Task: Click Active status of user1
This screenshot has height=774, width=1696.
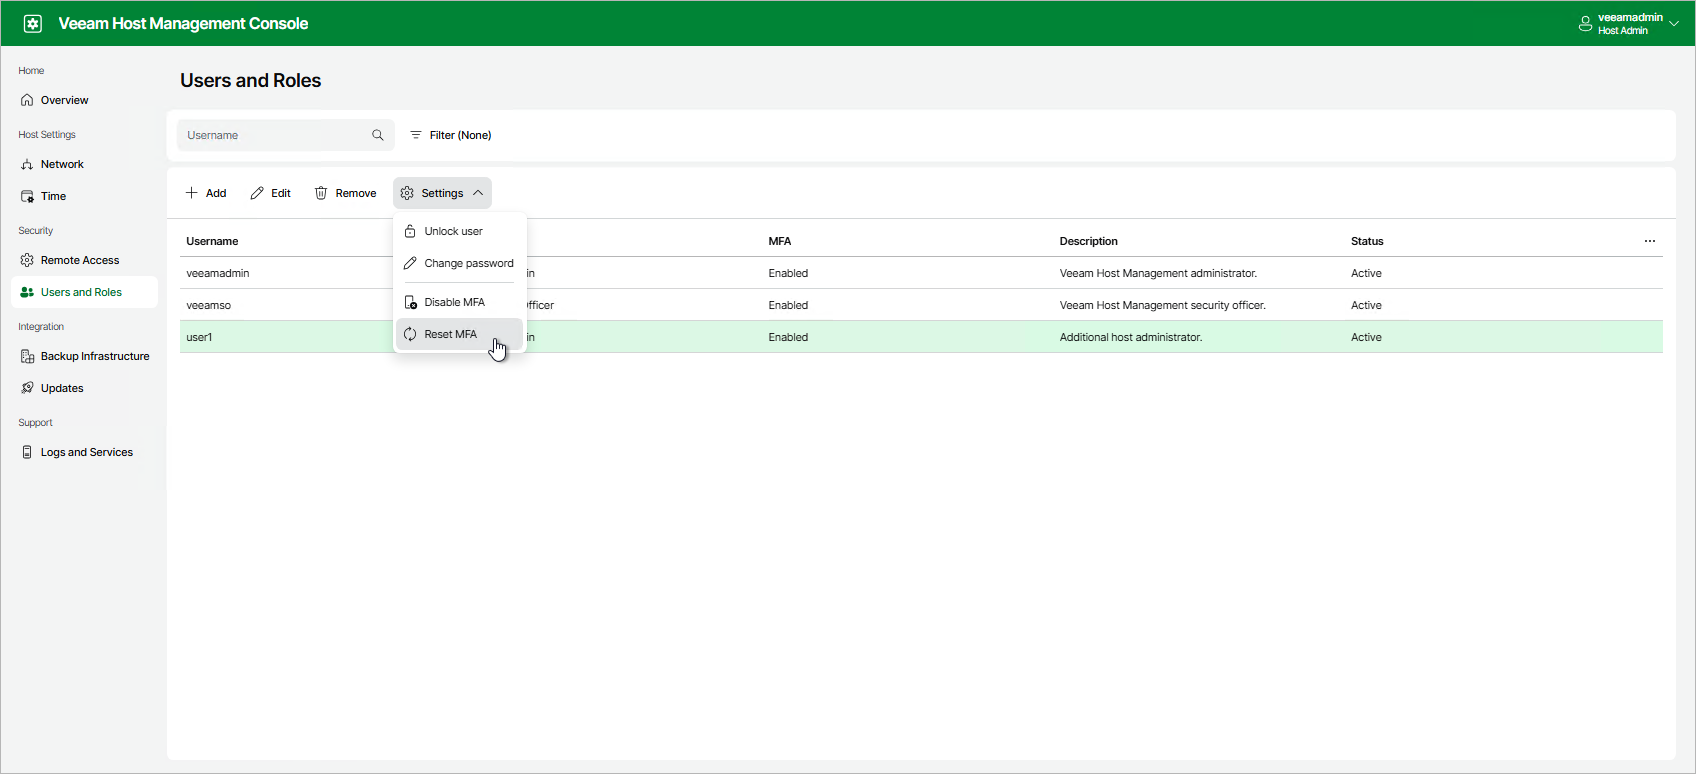Action: click(1366, 337)
